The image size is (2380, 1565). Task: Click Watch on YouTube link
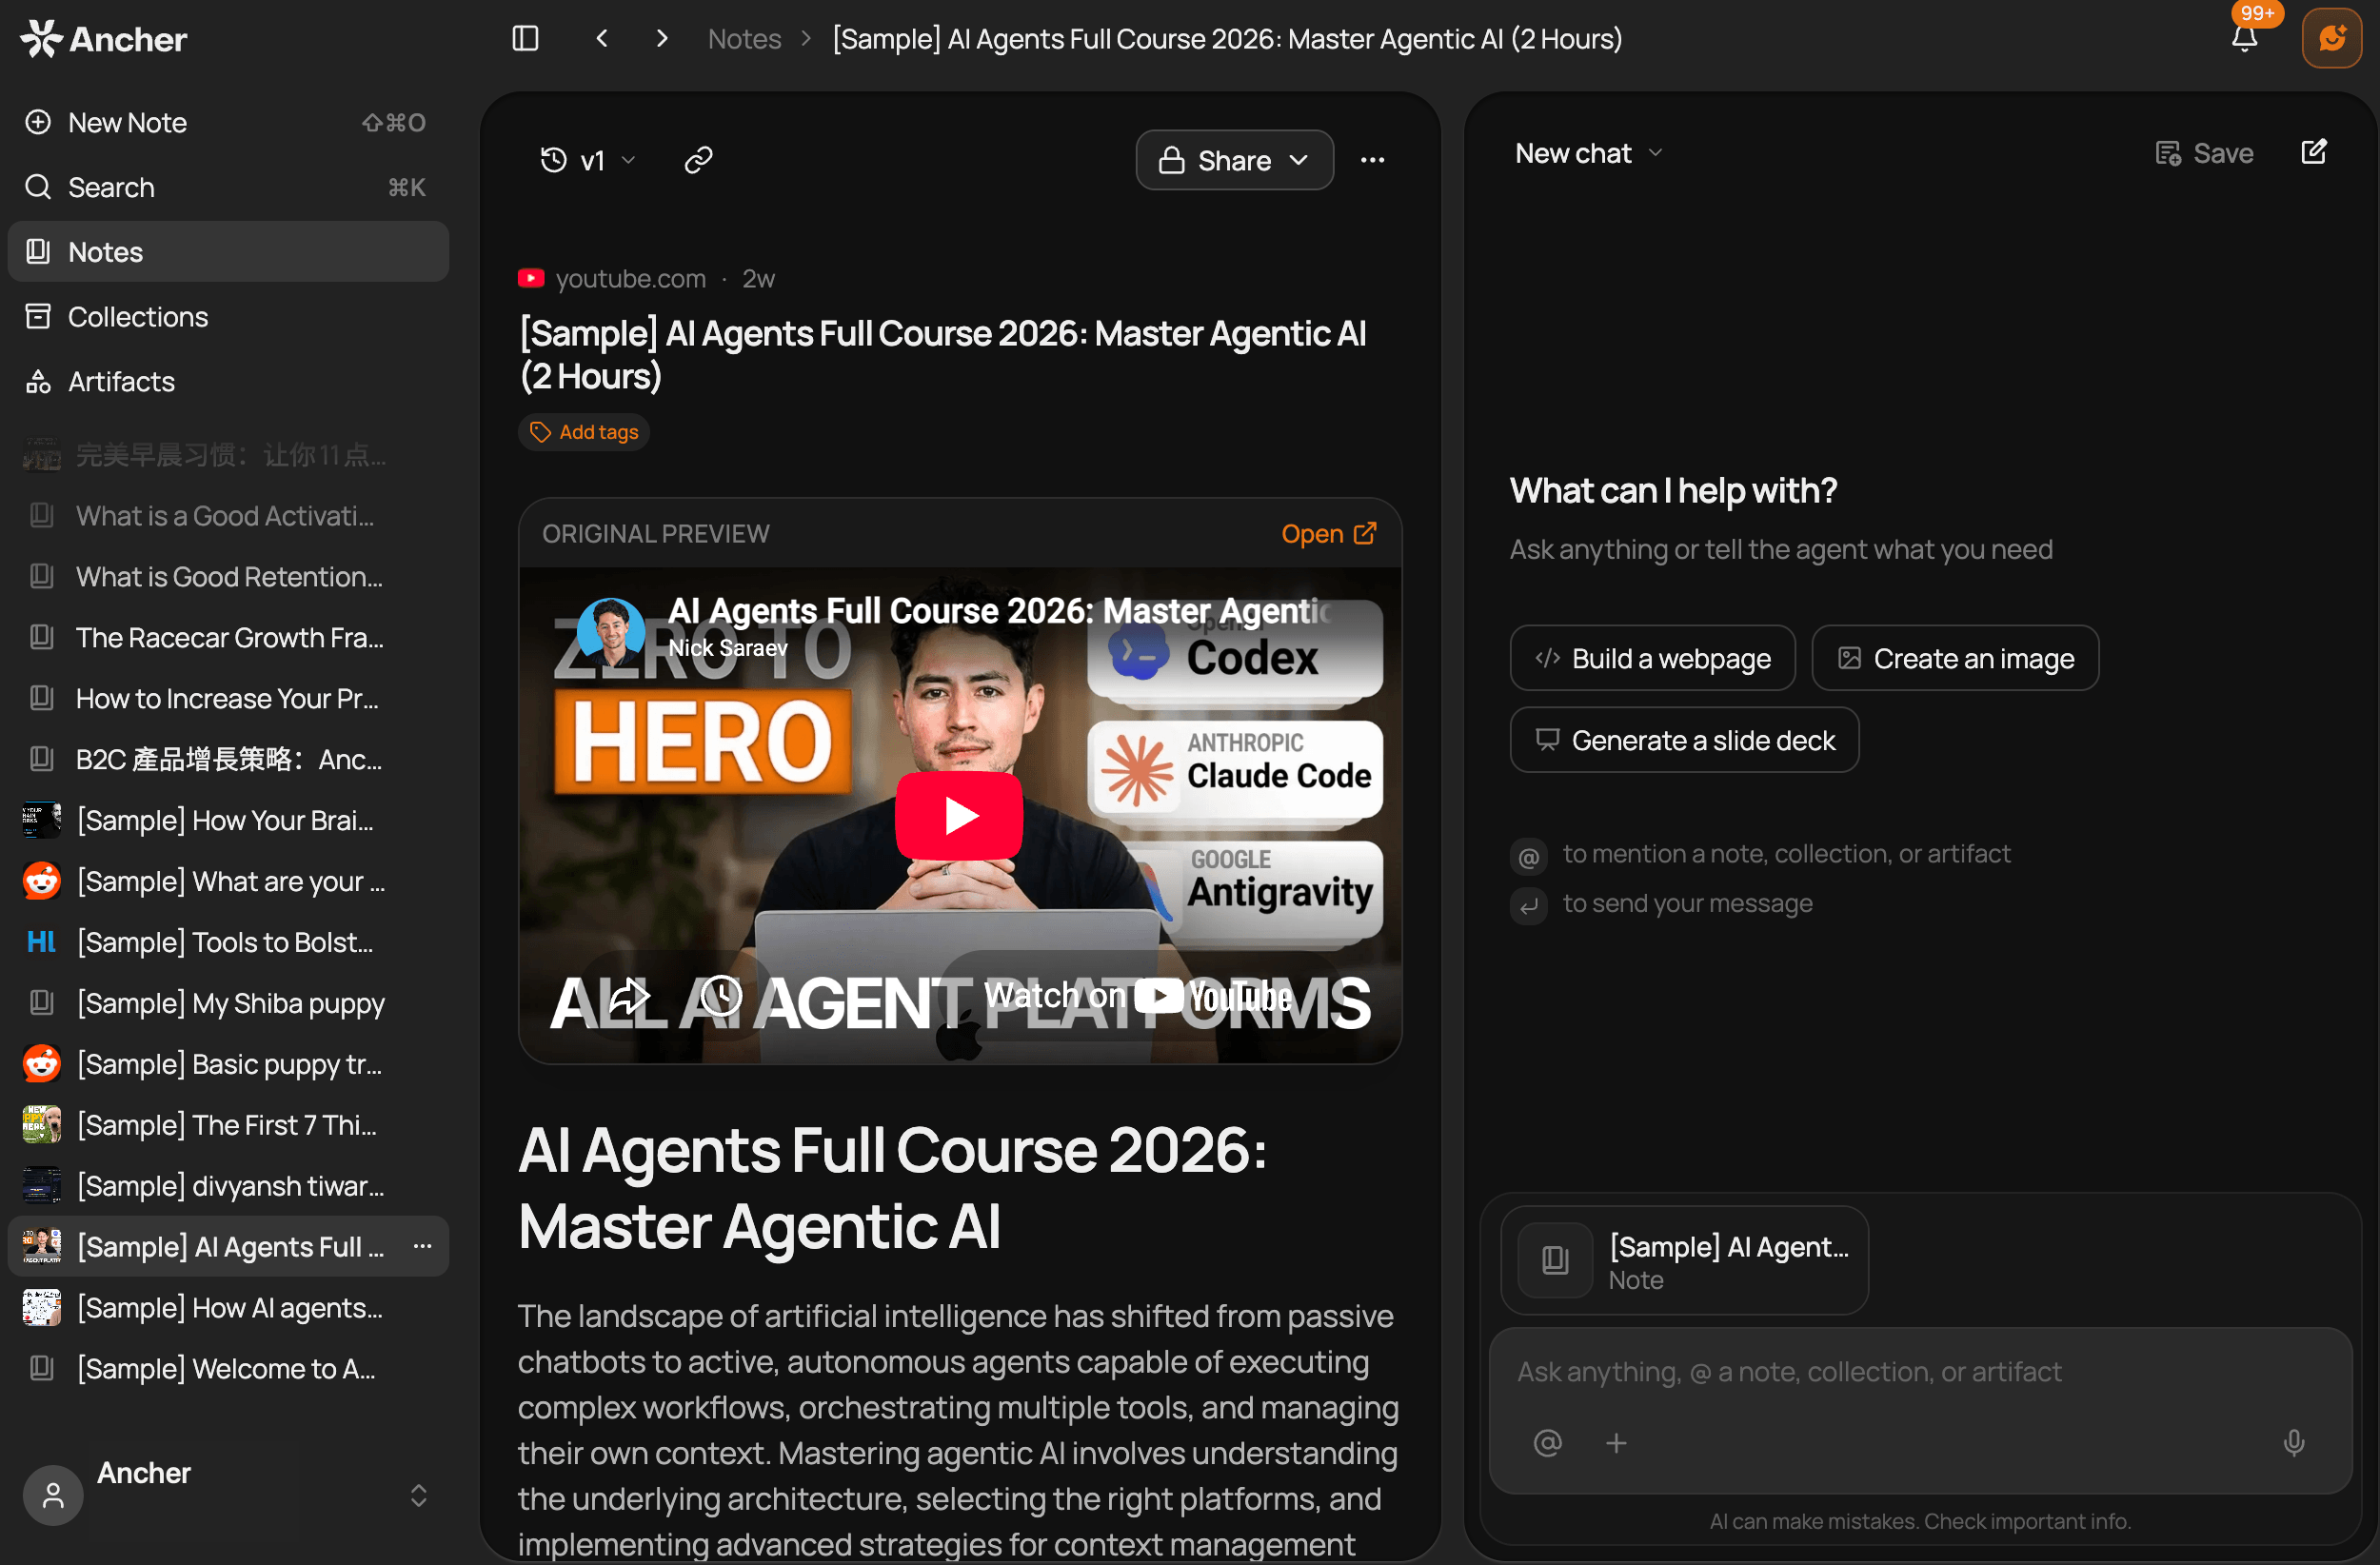pyautogui.click(x=1137, y=995)
